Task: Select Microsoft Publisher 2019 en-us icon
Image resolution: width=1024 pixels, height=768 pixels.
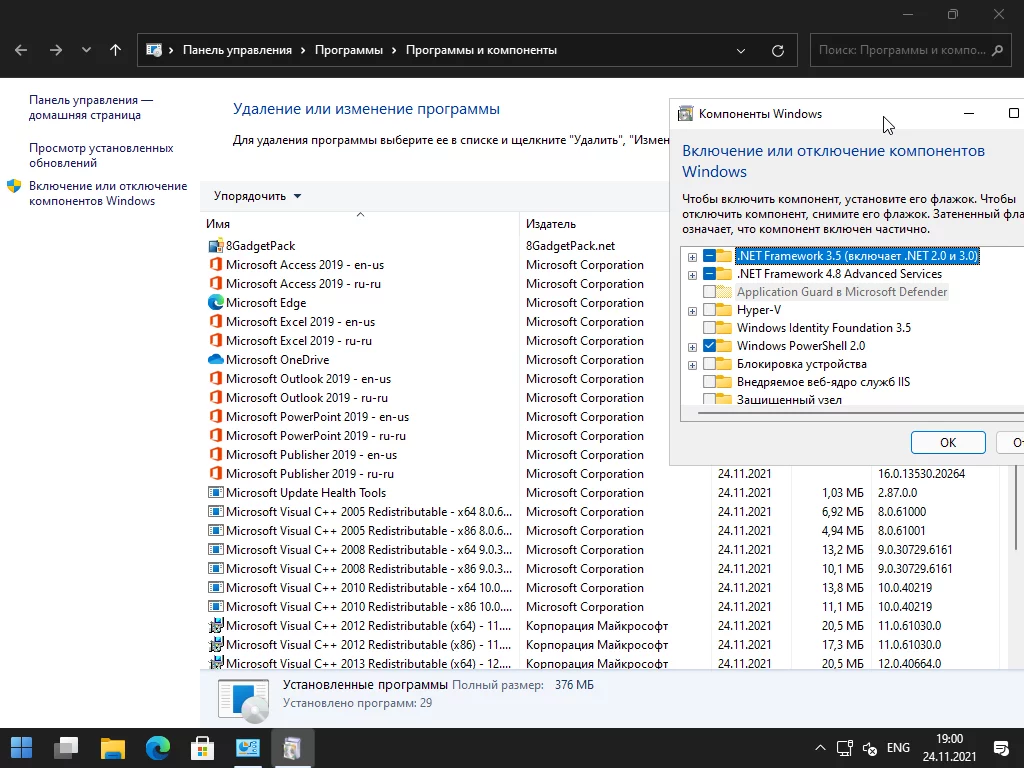Action: pyautogui.click(x=216, y=455)
